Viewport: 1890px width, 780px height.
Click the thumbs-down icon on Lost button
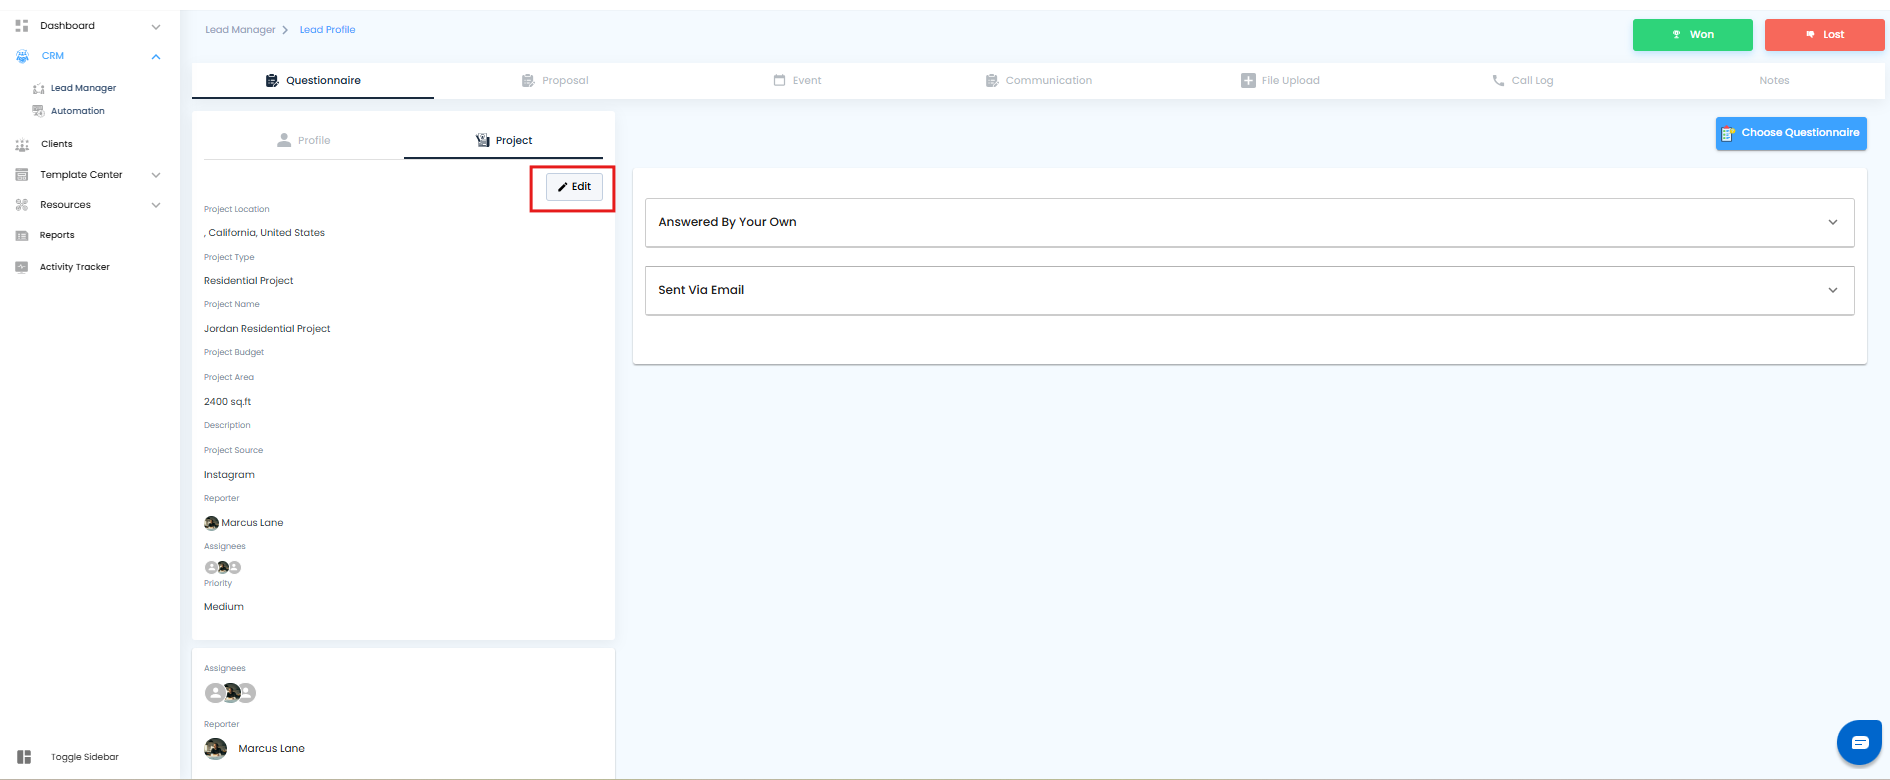(1810, 34)
